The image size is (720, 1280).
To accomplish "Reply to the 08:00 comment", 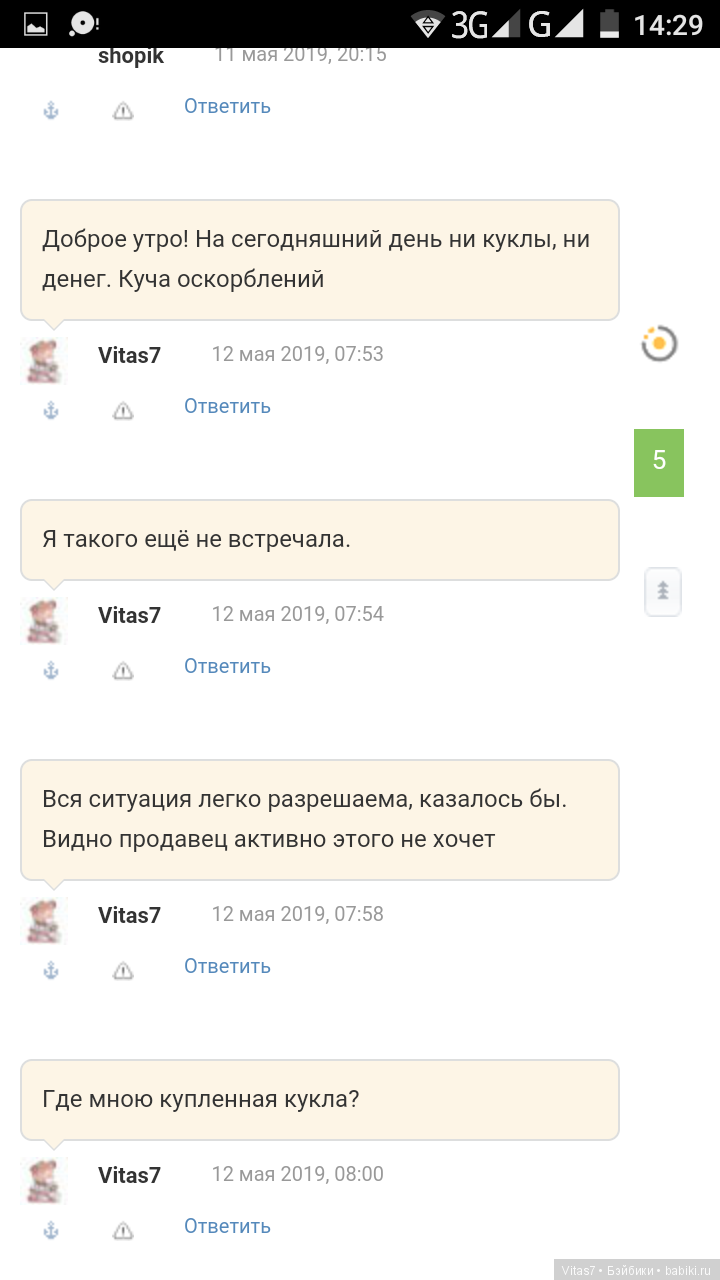I will coord(227,1226).
